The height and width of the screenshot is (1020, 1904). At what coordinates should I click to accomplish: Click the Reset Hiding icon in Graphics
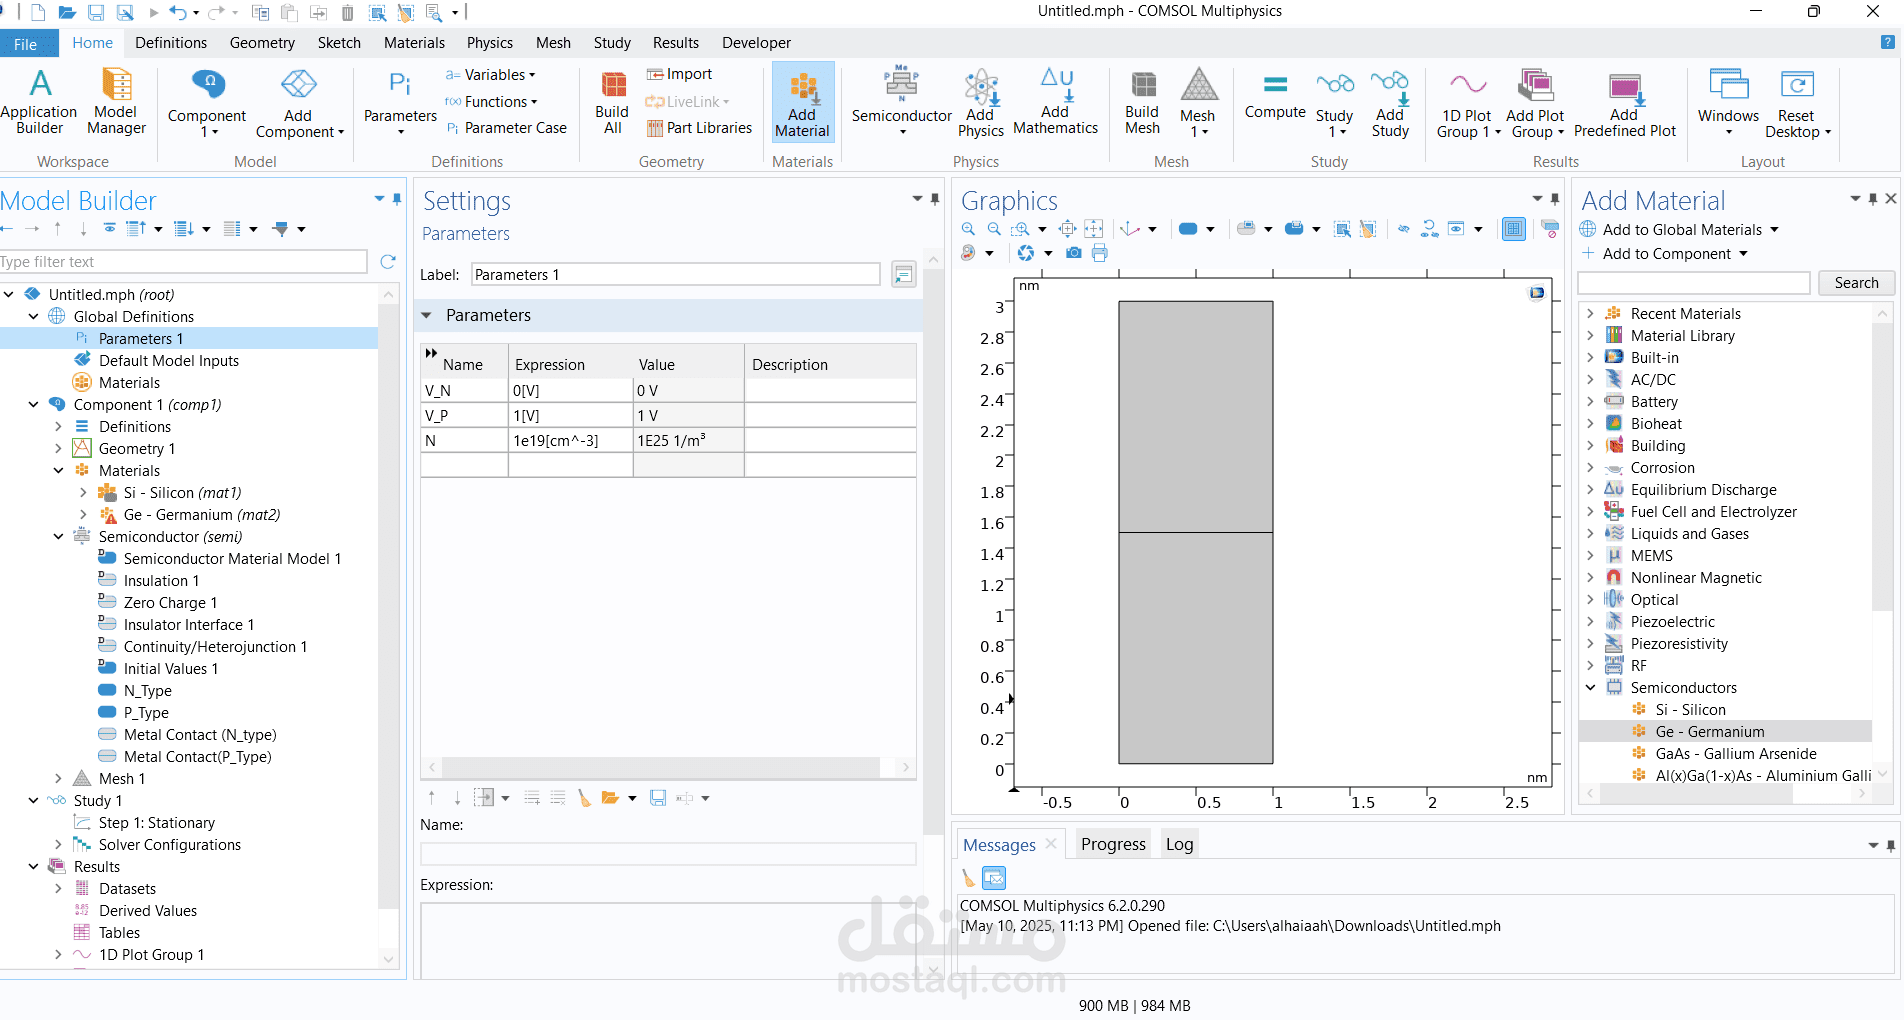[1430, 229]
